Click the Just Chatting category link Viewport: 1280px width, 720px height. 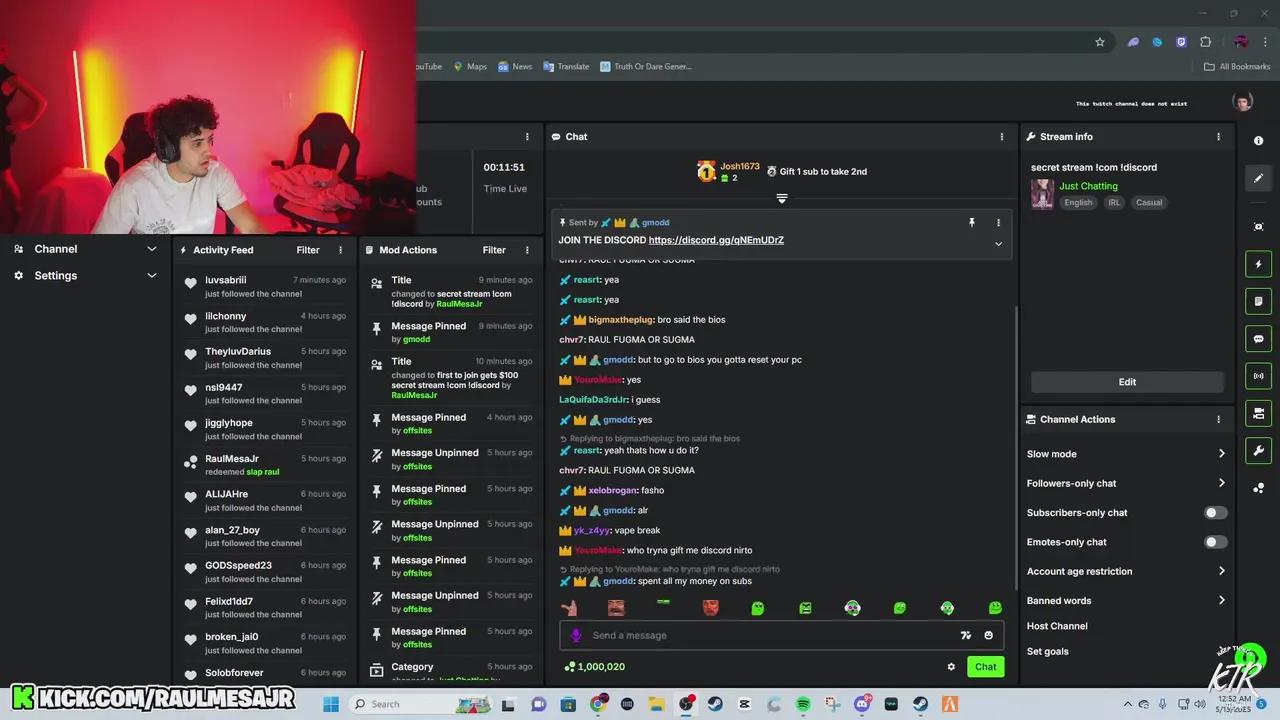point(1088,186)
